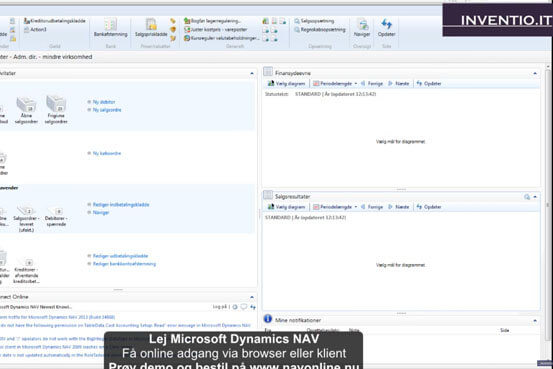Open Salgsopsætning setup
The image size is (553, 369).
(314, 21)
